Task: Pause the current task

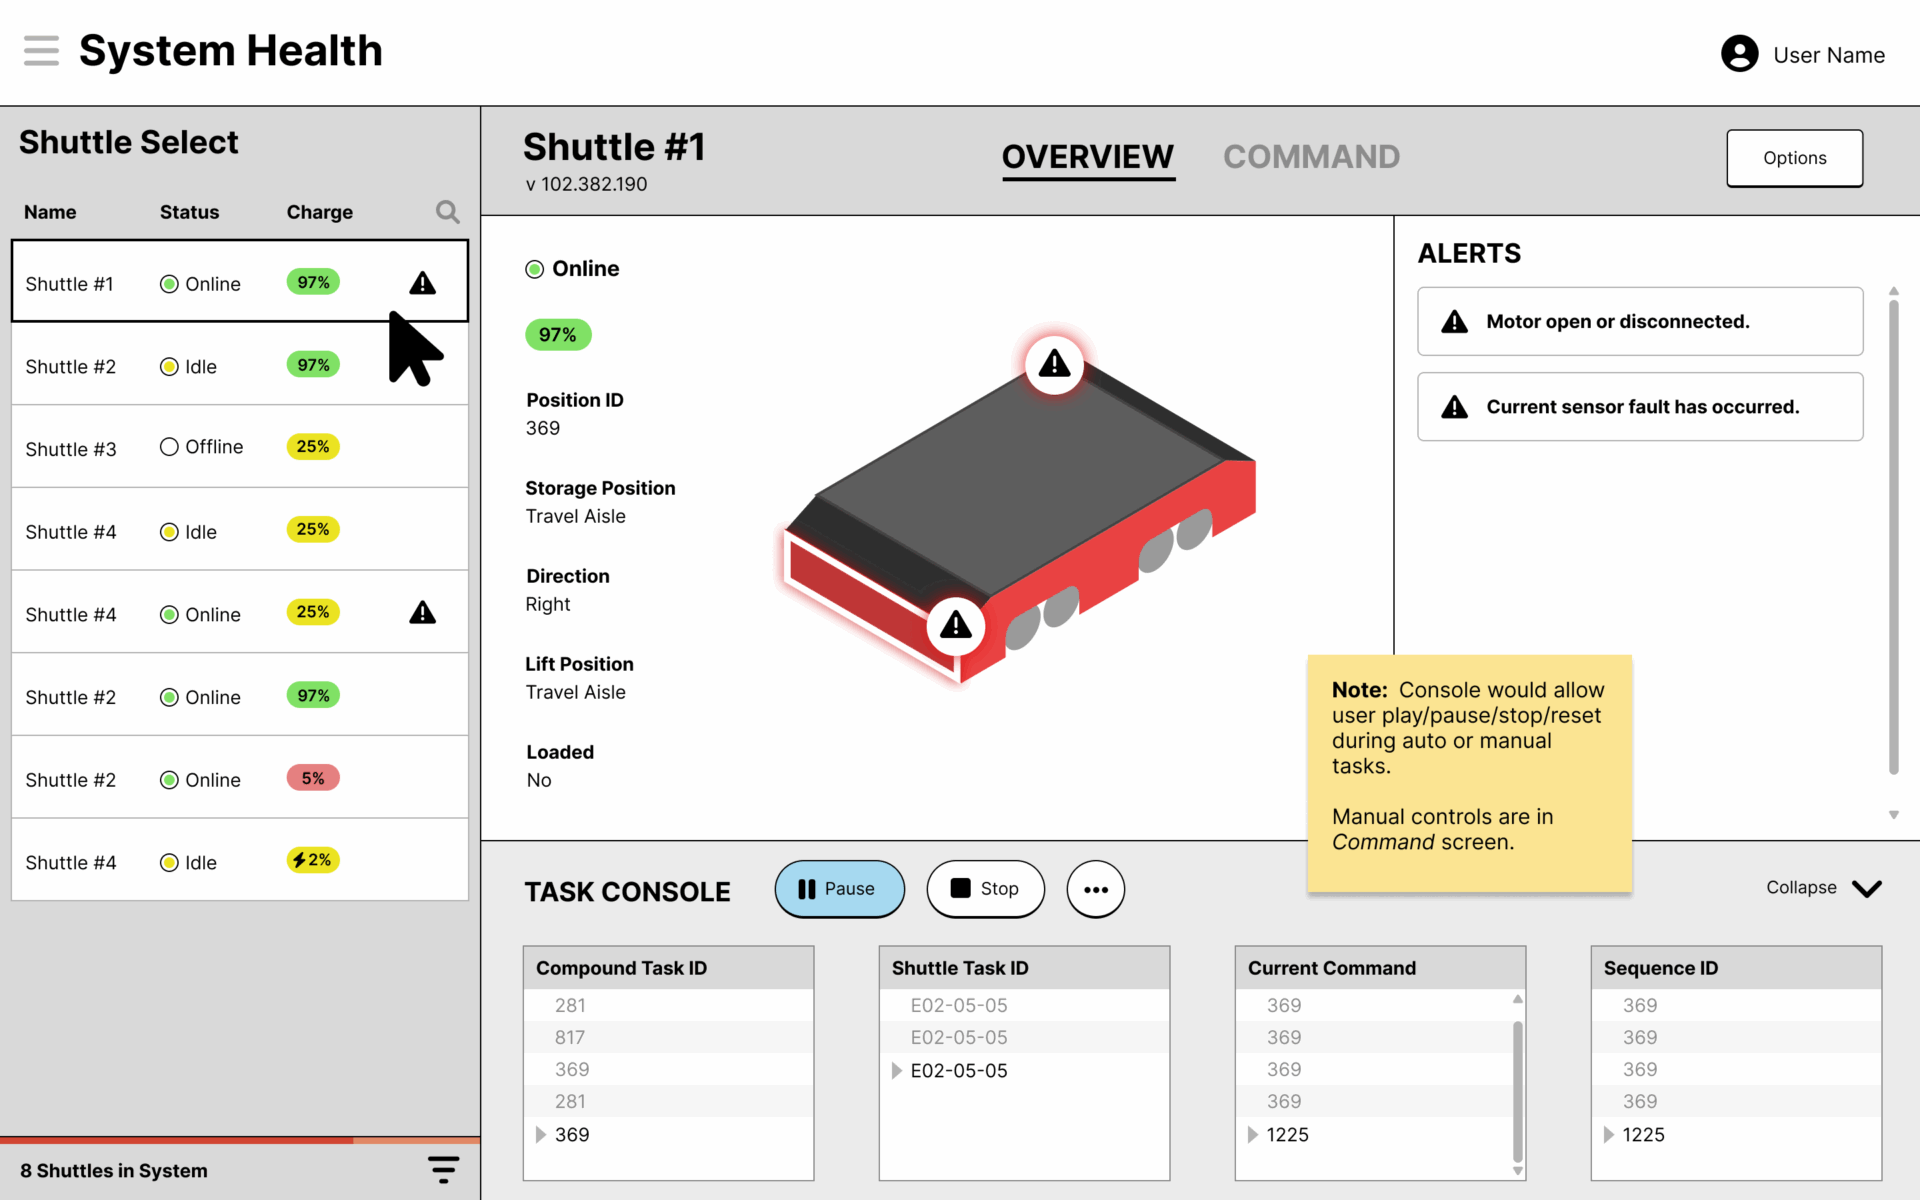Action: tap(839, 889)
